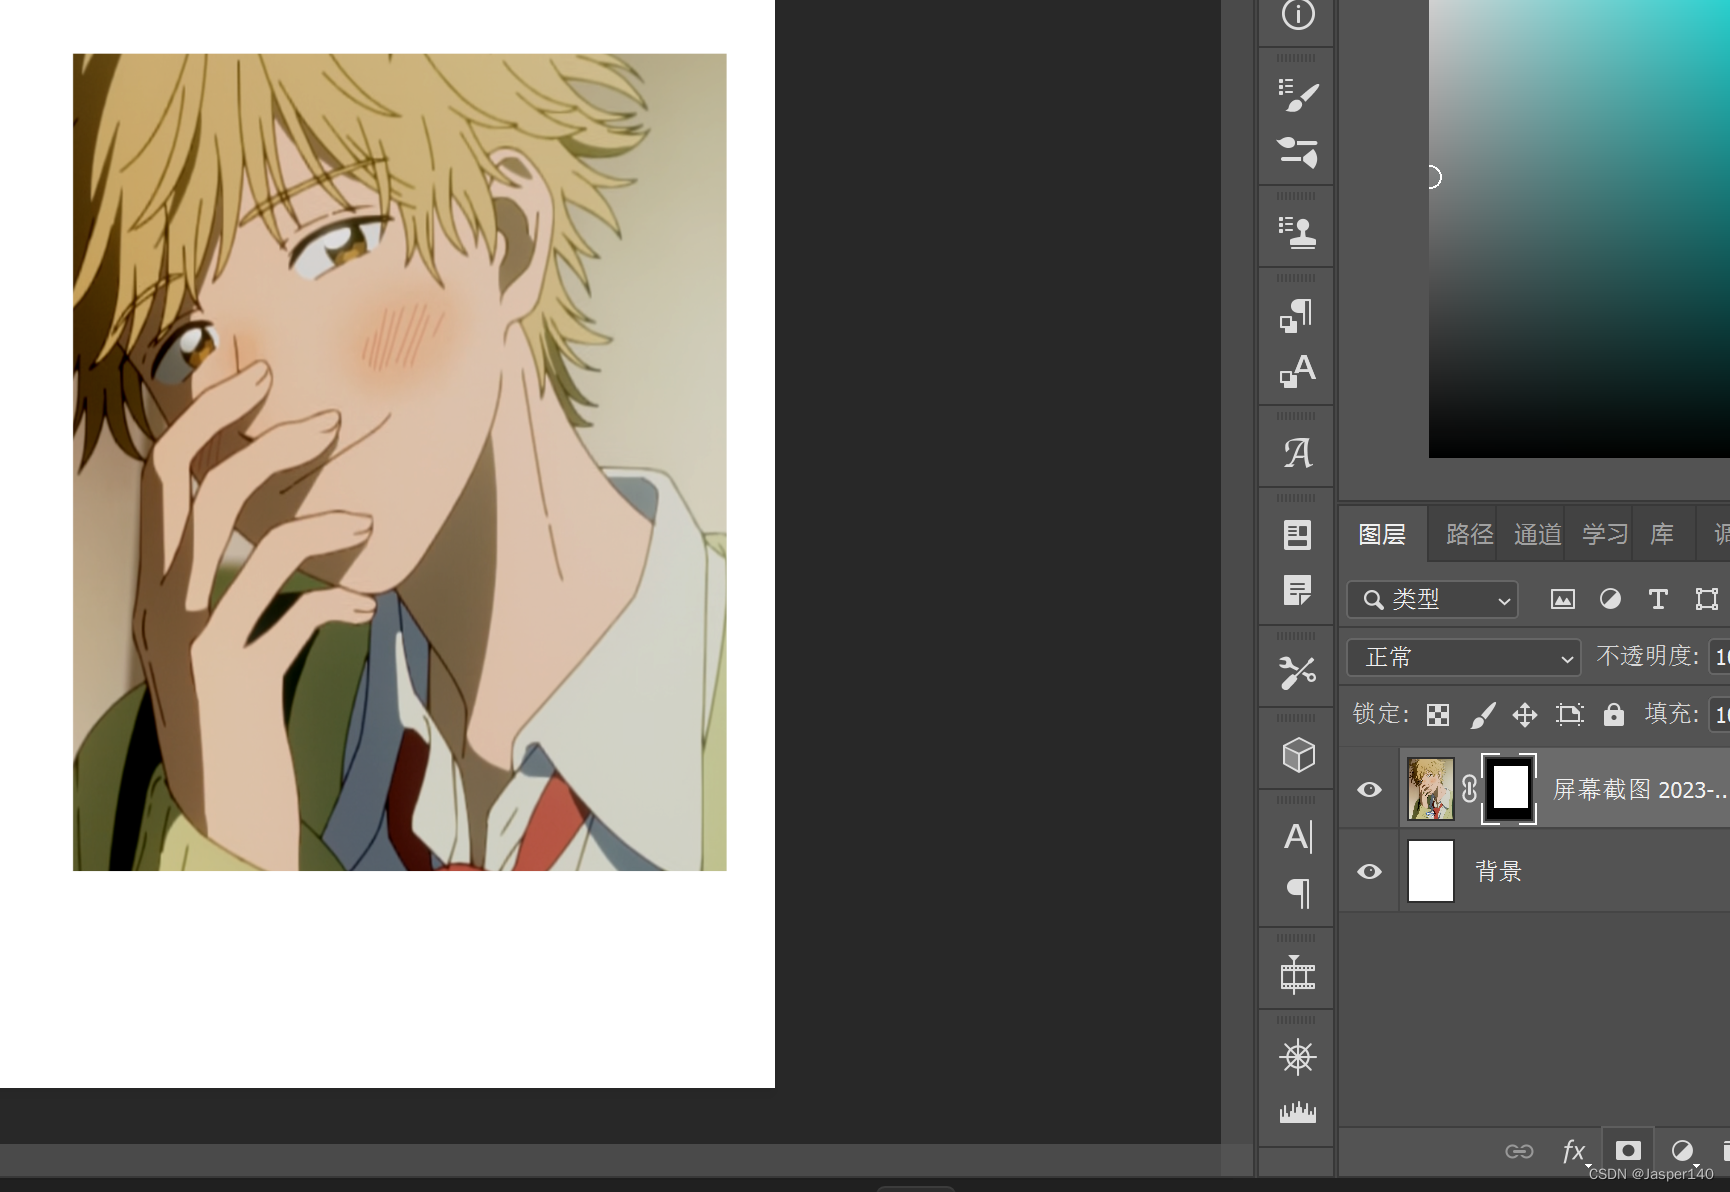The height and width of the screenshot is (1192, 1730).
Task: Open the Brushes presets panel icon
Action: [x=1298, y=152]
